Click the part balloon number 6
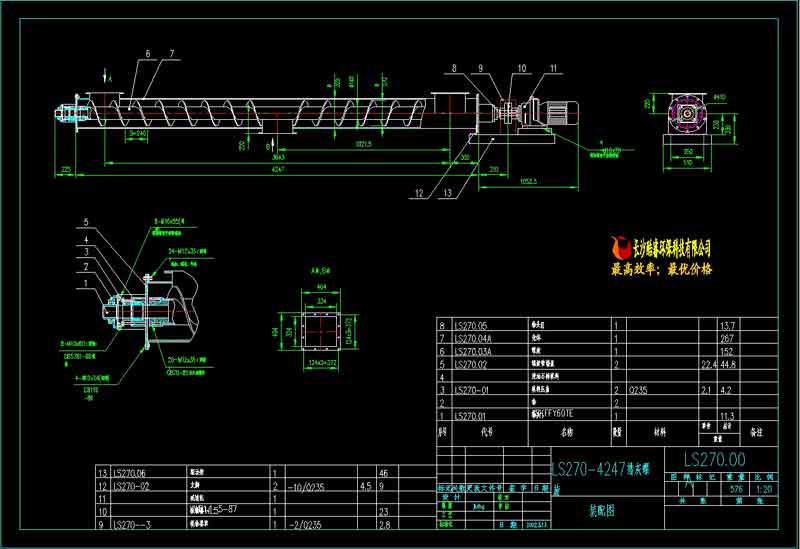Screen dimensions: 800x549 click(x=148, y=52)
